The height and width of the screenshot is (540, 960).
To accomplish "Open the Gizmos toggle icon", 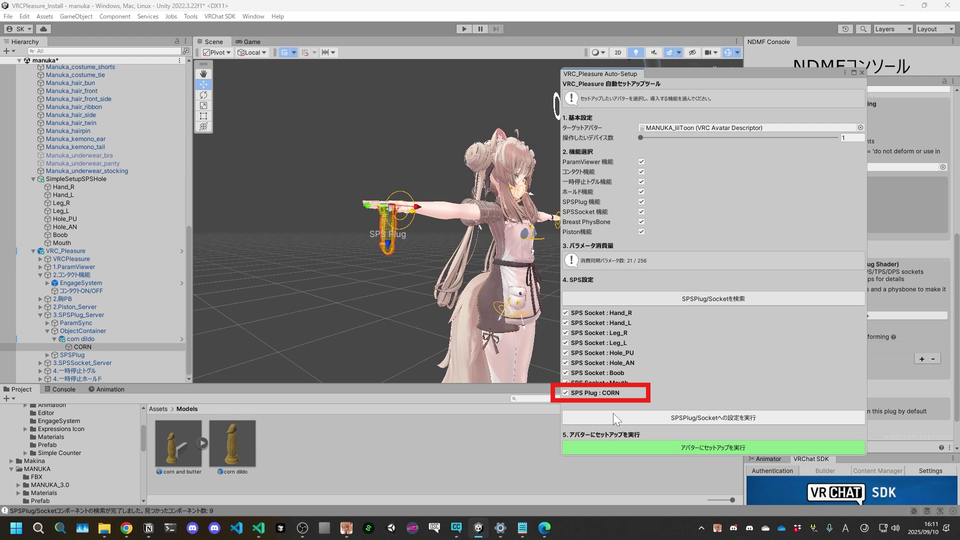I will pos(727,53).
